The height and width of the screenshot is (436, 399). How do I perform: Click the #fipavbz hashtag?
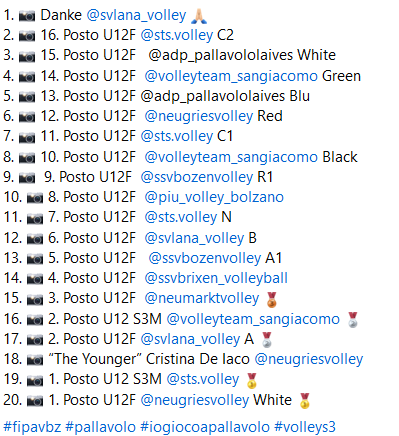point(32,427)
